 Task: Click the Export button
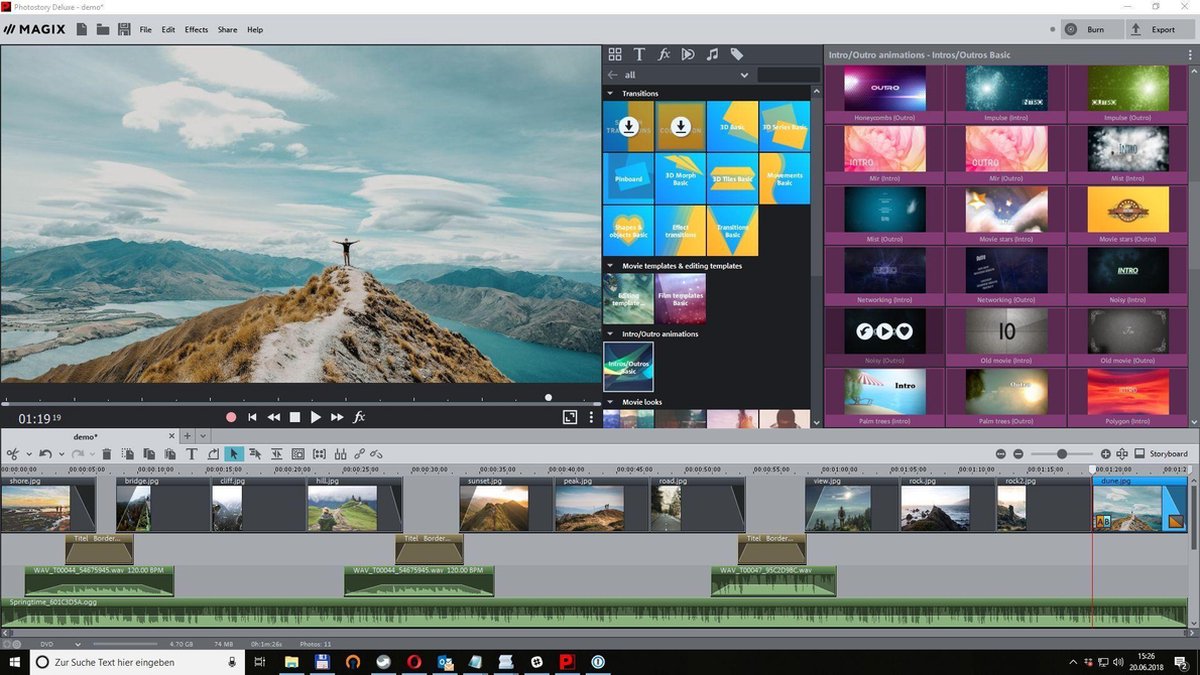(1160, 29)
